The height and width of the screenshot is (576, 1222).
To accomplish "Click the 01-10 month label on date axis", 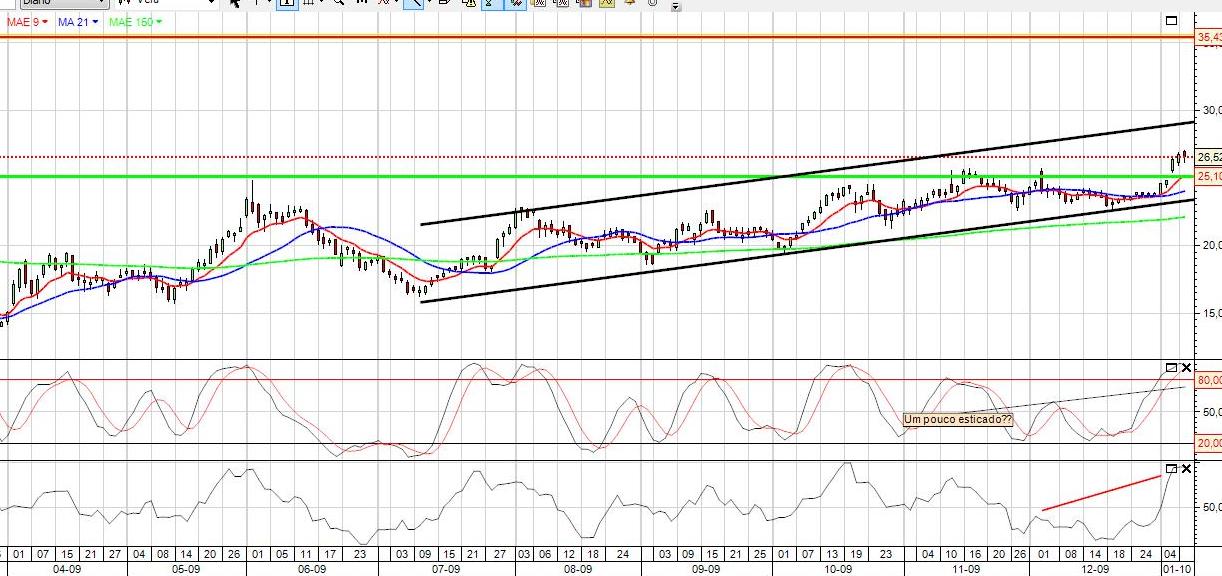I will (1176, 568).
